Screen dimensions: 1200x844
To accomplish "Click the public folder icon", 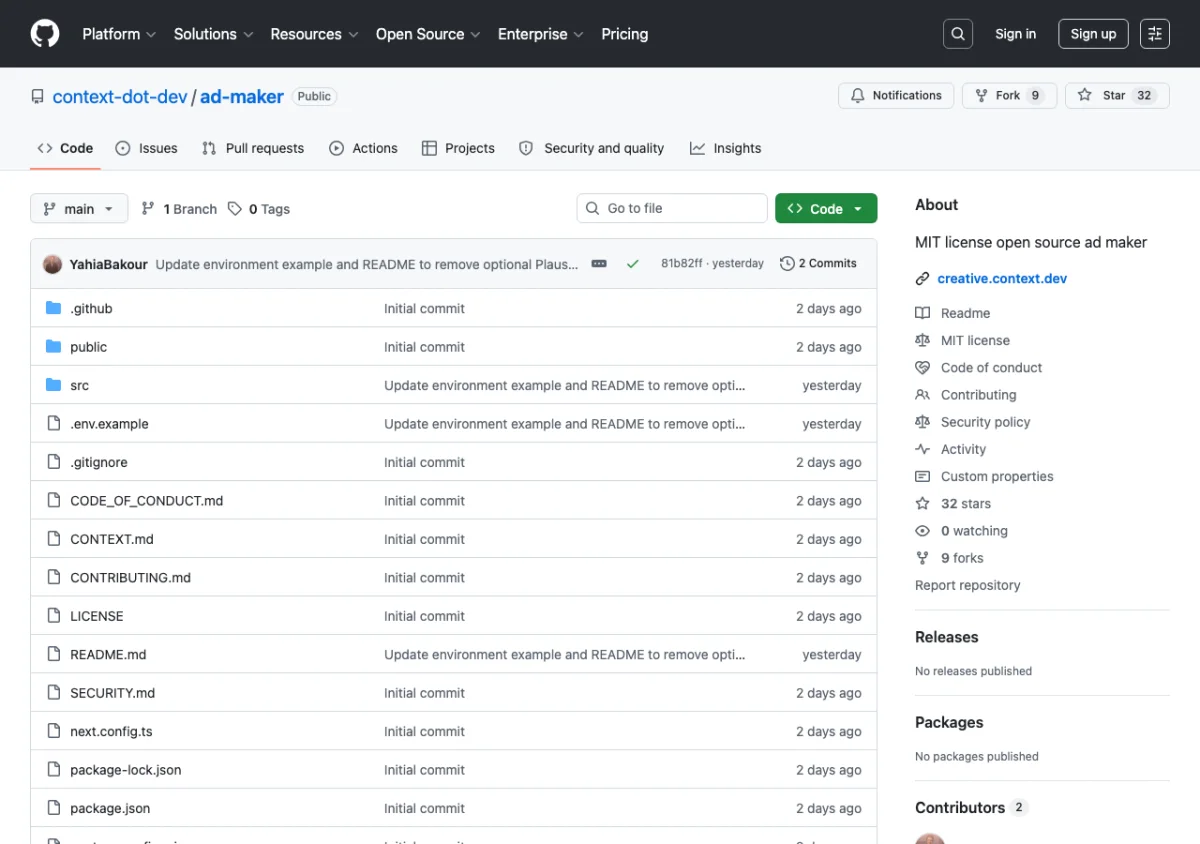I will [54, 347].
